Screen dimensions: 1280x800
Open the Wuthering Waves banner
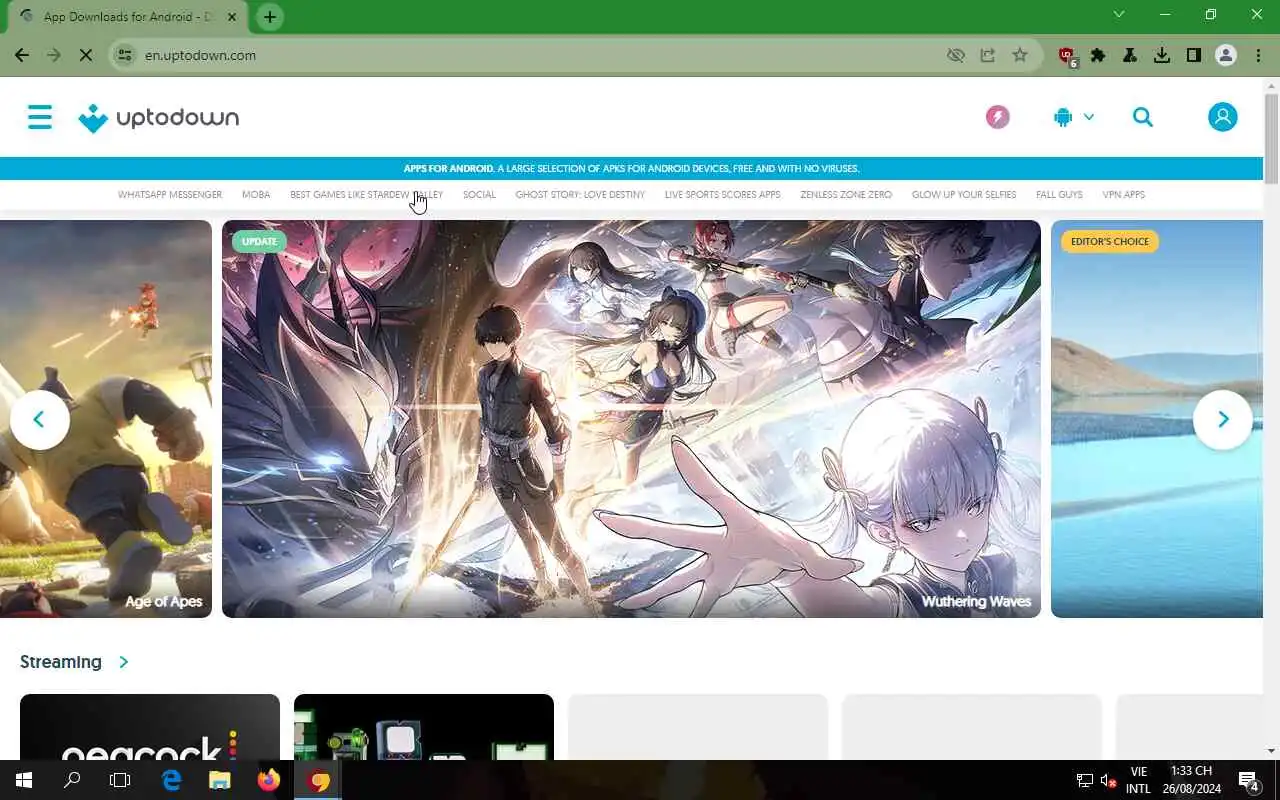pyautogui.click(x=631, y=419)
